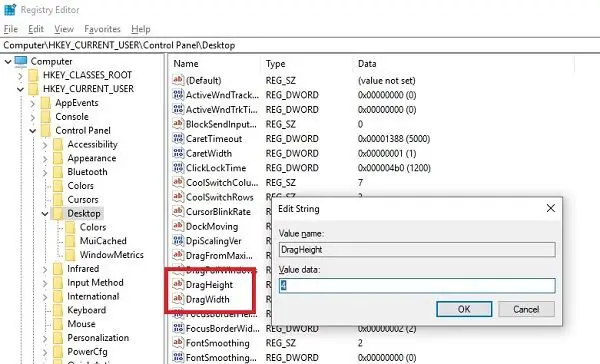Image resolution: width=600 pixels, height=364 pixels.
Task: Open the View menu
Action: [64, 29]
